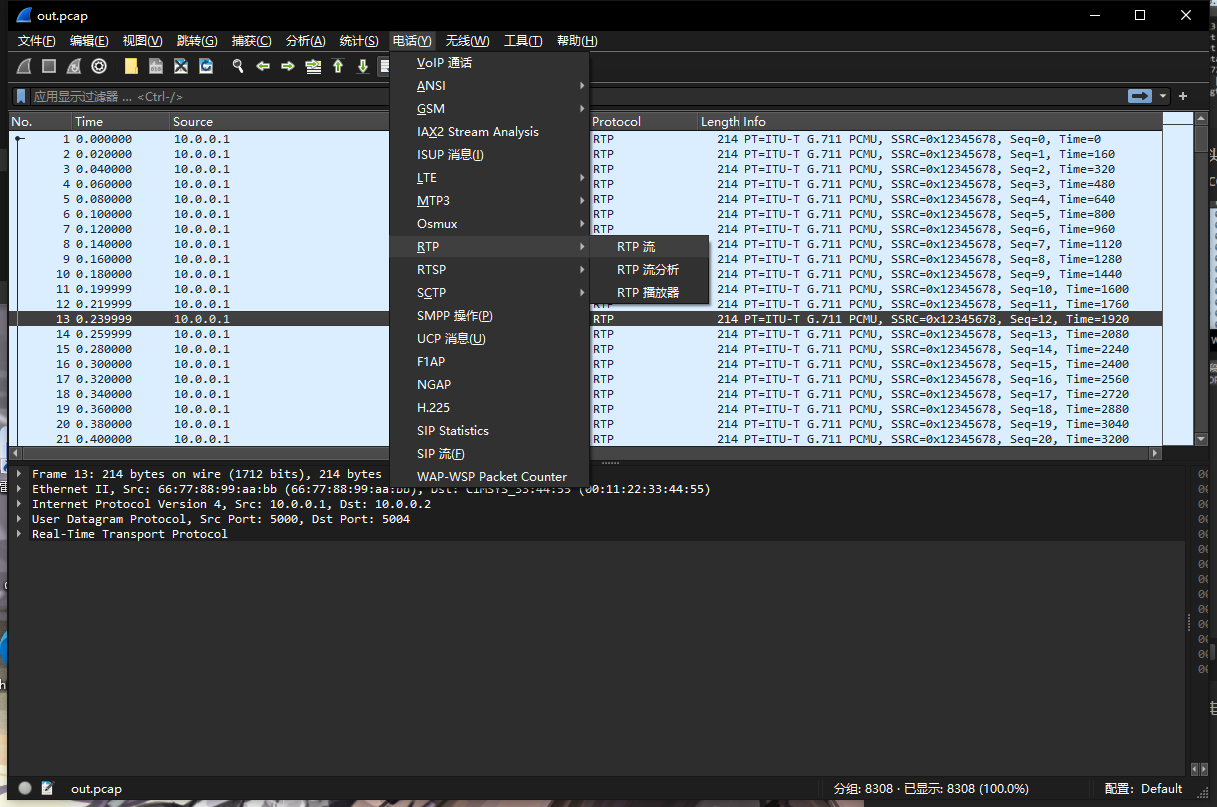Expand the Ethernet II details row
Image resolution: width=1217 pixels, height=807 pixels.
click(19, 489)
